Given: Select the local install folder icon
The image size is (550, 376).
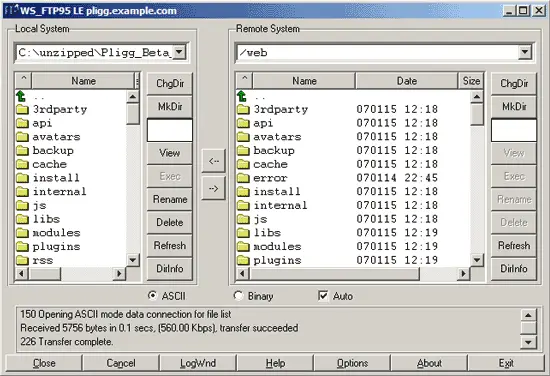Looking at the screenshot, I should tap(22, 178).
